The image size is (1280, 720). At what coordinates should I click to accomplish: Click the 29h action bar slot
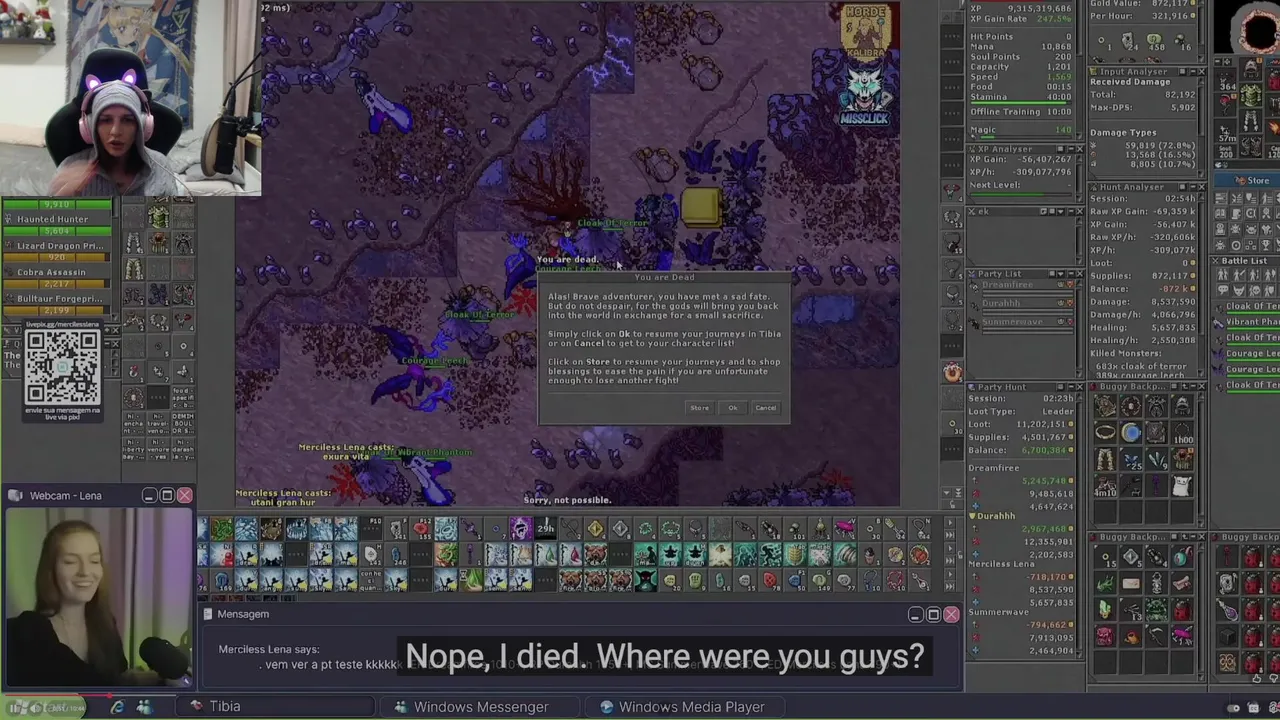(545, 529)
